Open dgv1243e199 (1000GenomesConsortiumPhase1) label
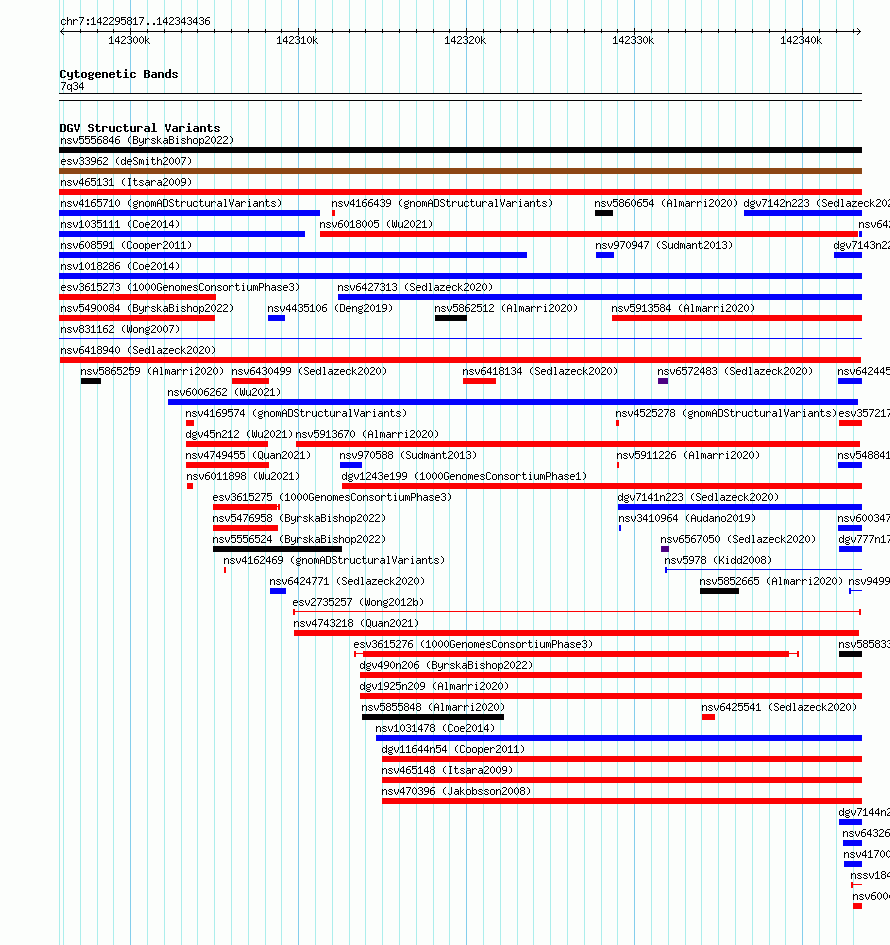The image size is (890, 945). pyautogui.click(x=464, y=477)
